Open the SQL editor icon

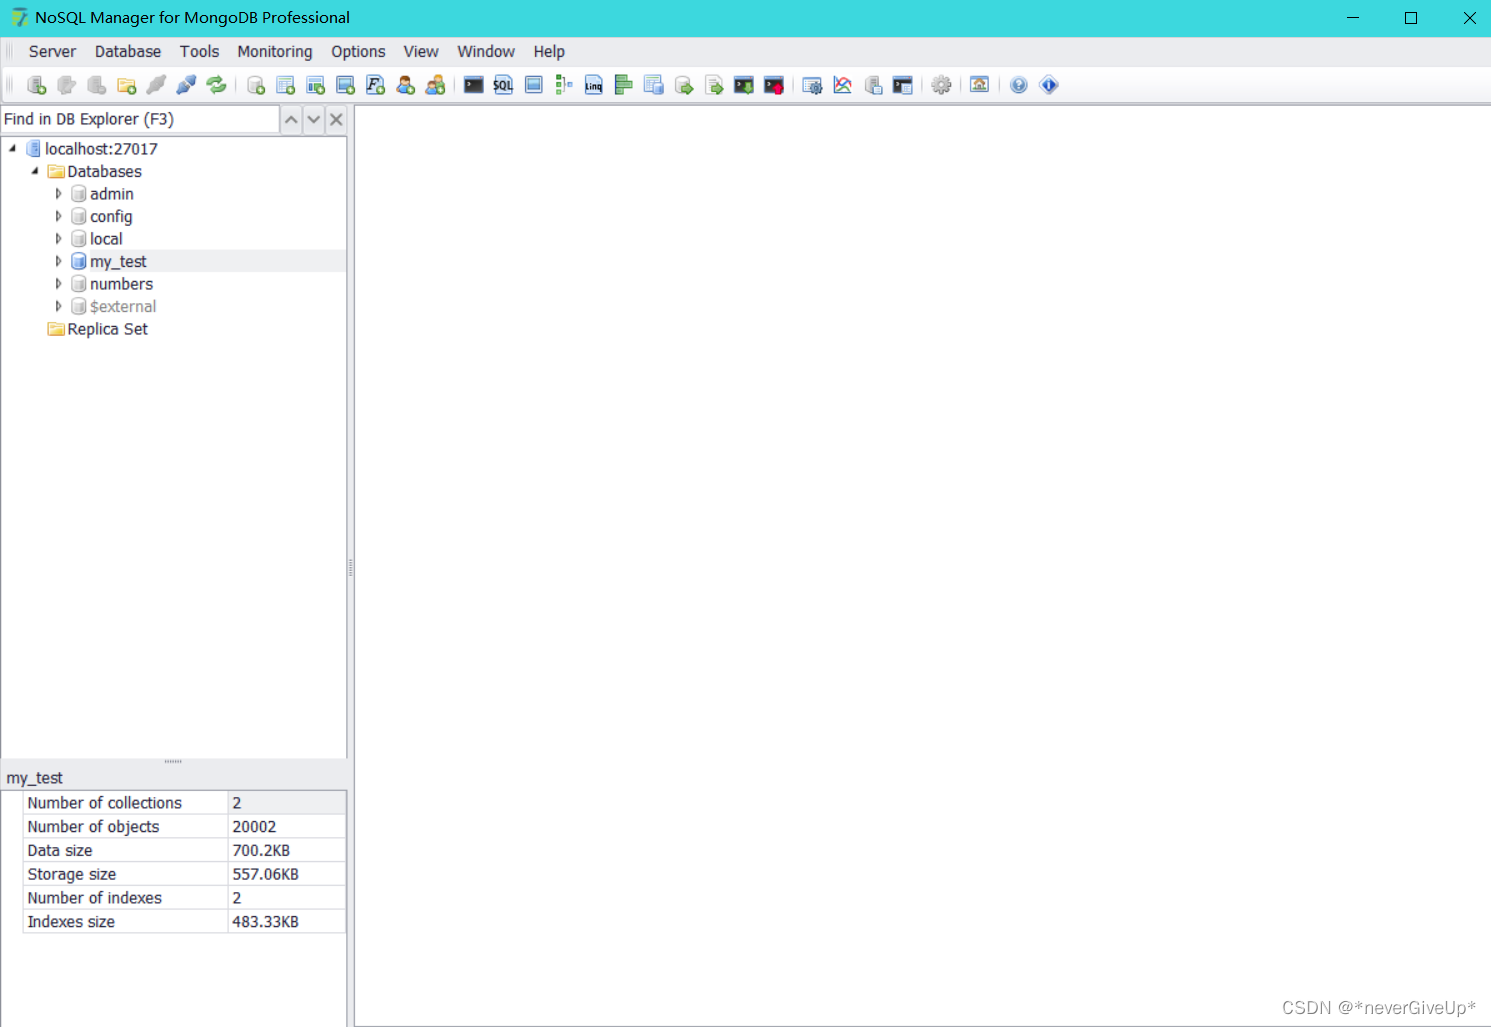[503, 85]
